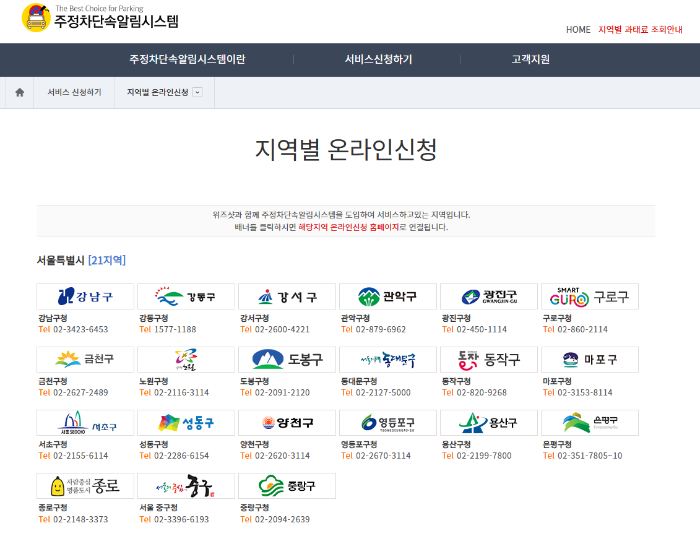Open the 은평구 district banner
The width and height of the screenshot is (700, 533).
coord(590,423)
